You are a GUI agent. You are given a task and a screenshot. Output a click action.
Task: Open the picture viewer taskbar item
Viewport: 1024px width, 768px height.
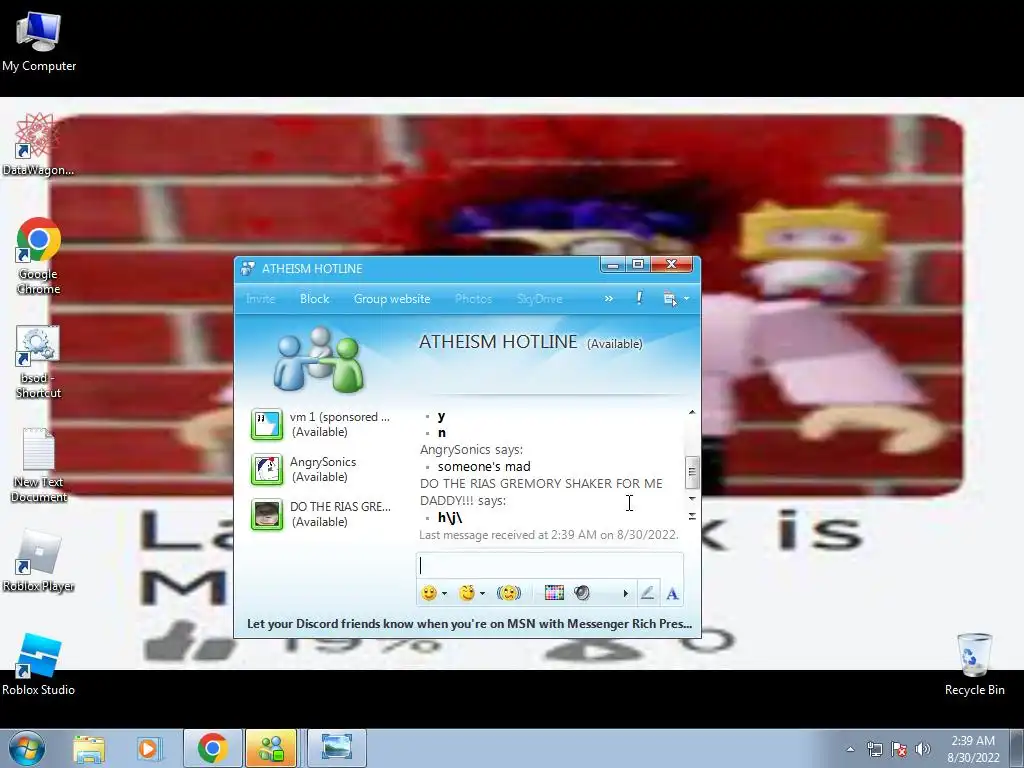tap(337, 748)
